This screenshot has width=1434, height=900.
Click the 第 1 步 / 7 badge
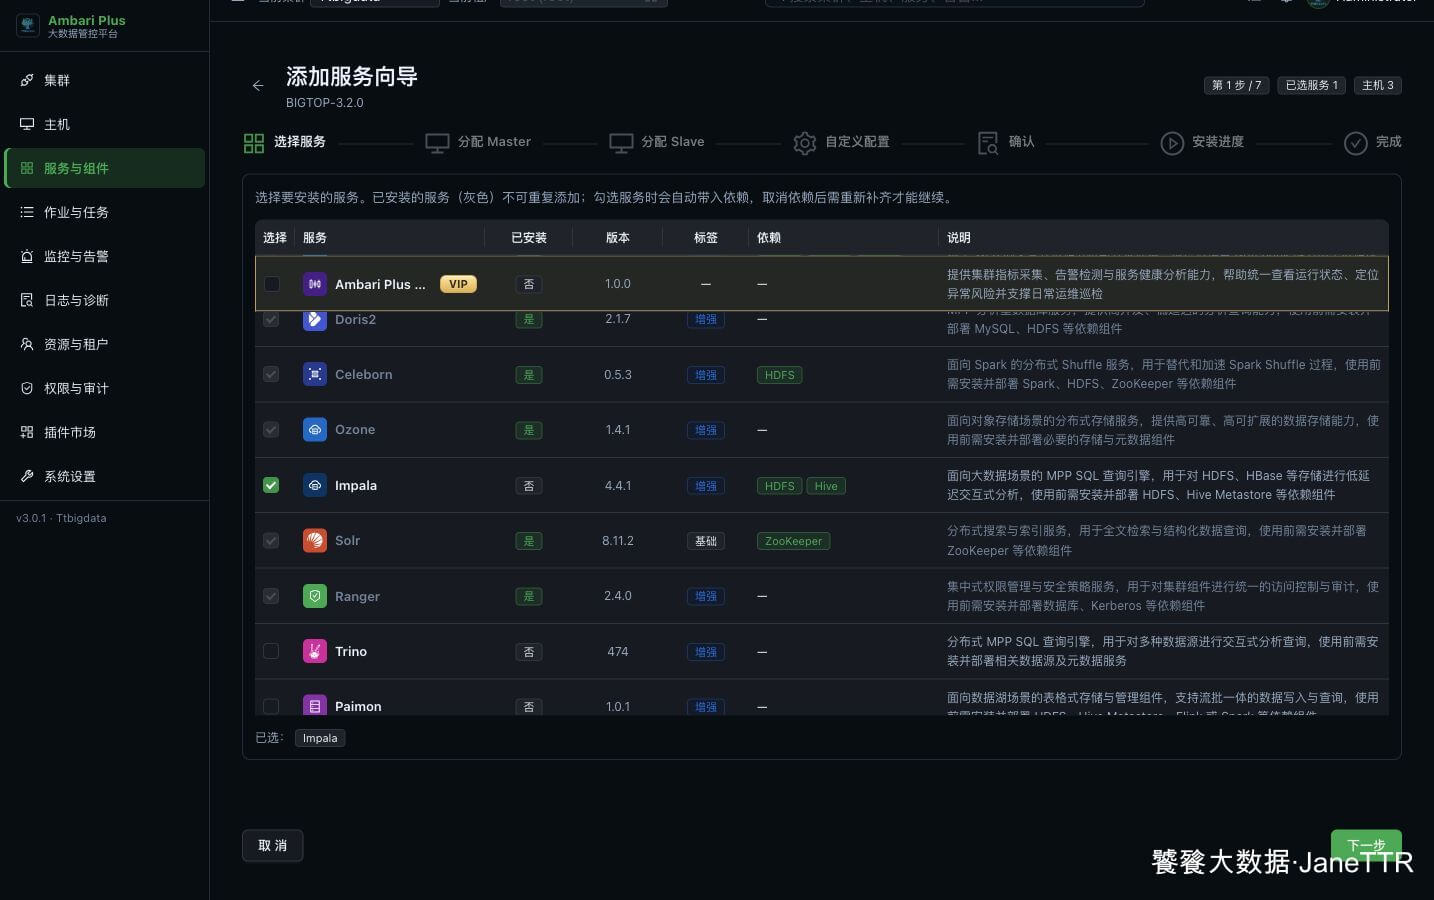(x=1236, y=86)
